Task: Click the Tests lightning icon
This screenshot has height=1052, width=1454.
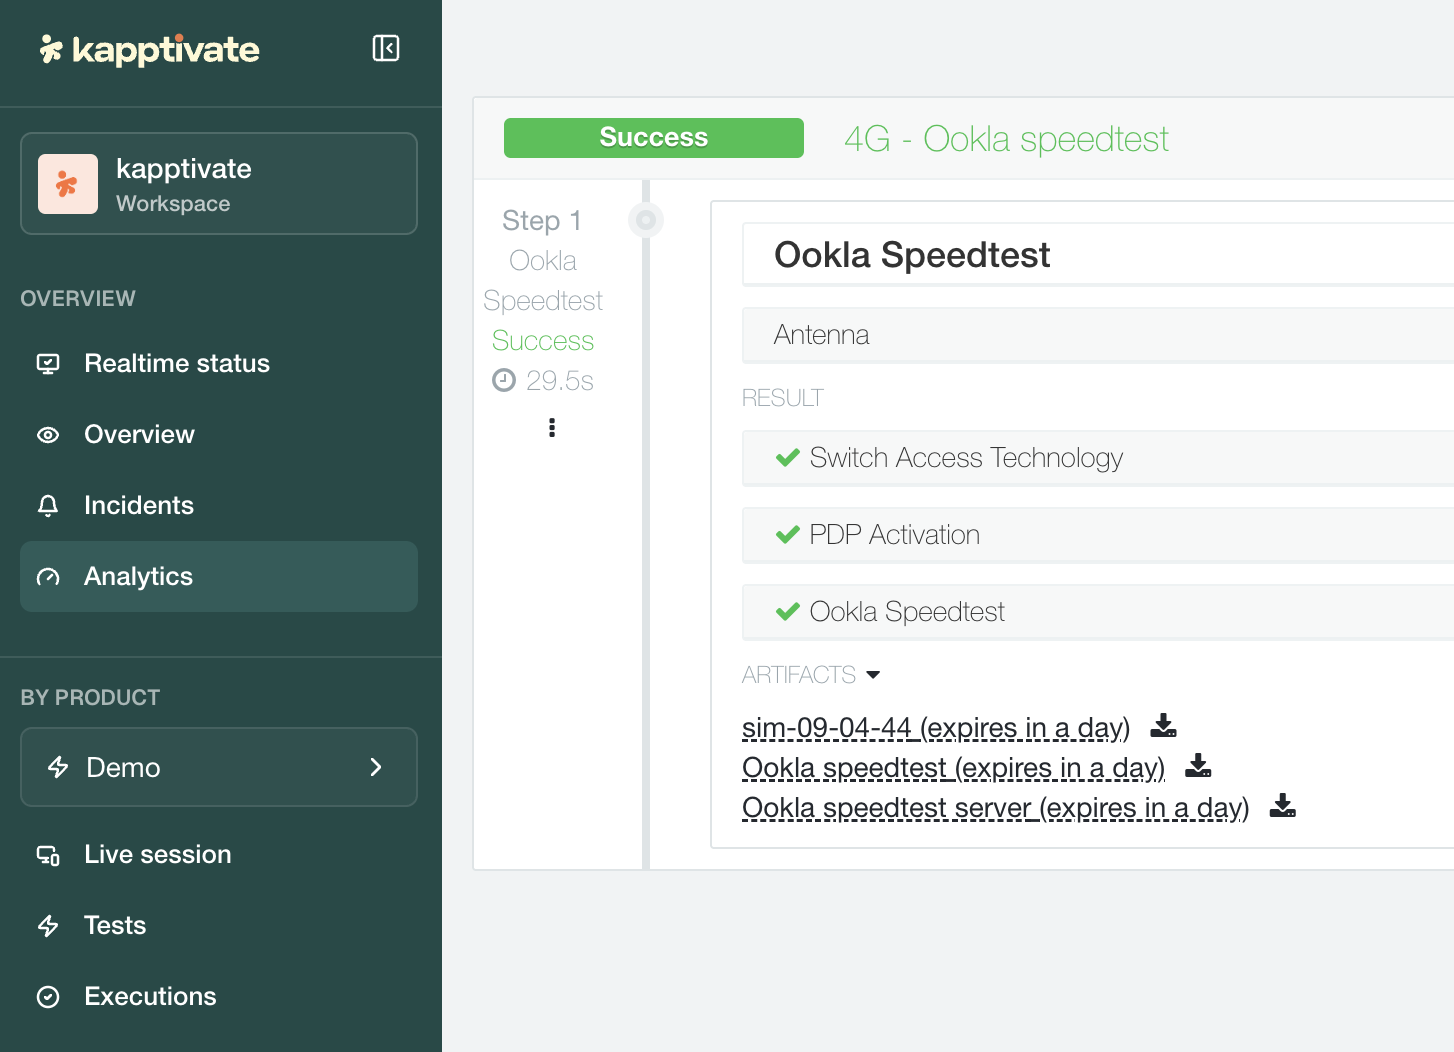Action: coord(48,926)
